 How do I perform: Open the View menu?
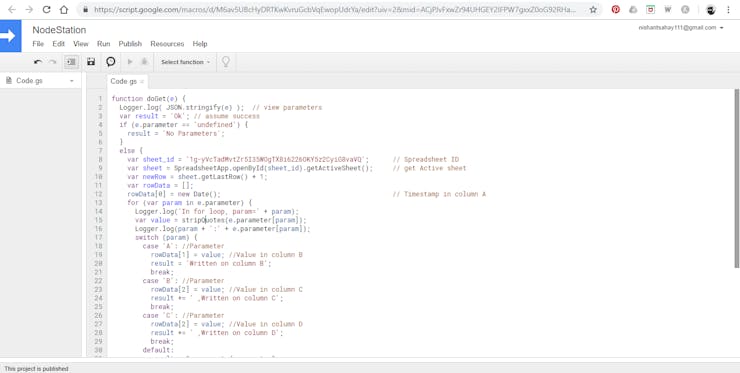(x=81, y=44)
